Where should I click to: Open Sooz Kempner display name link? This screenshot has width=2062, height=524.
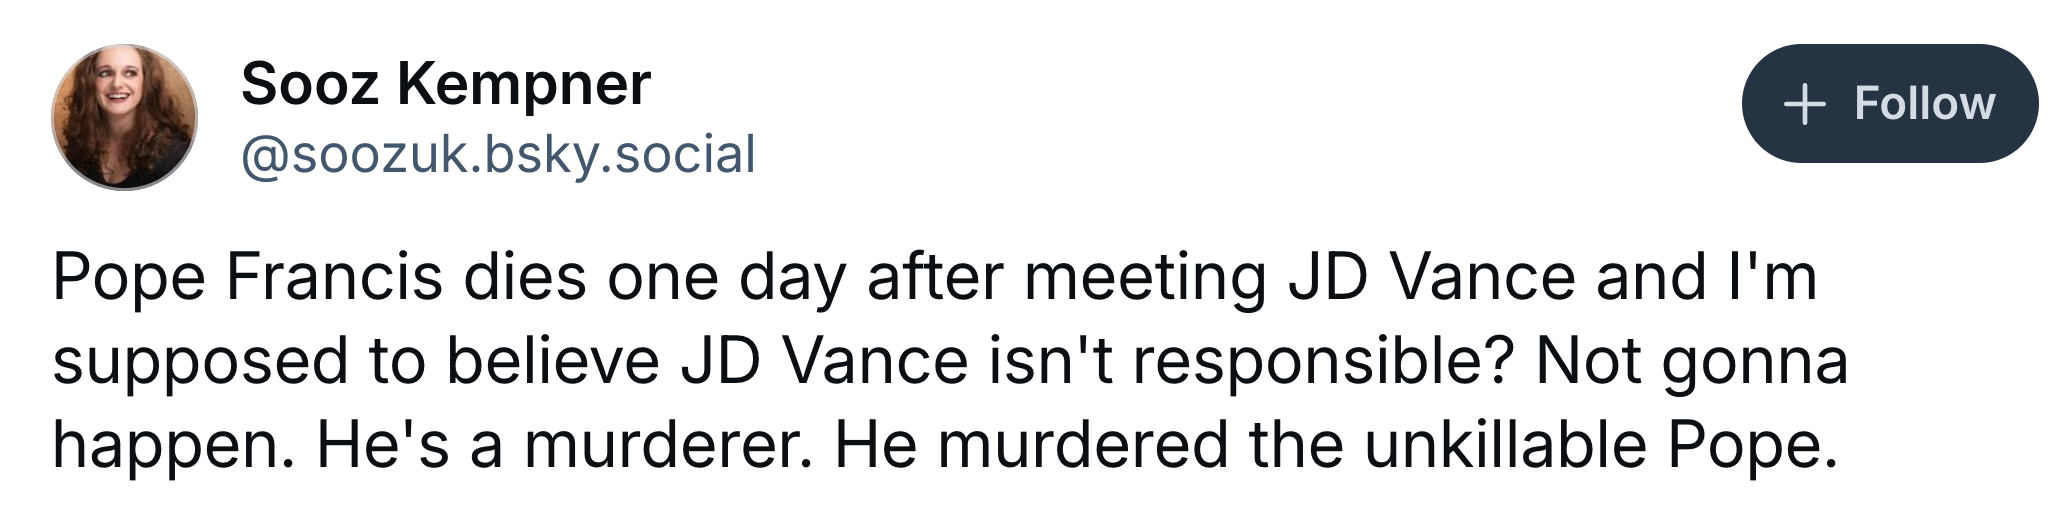tap(445, 84)
